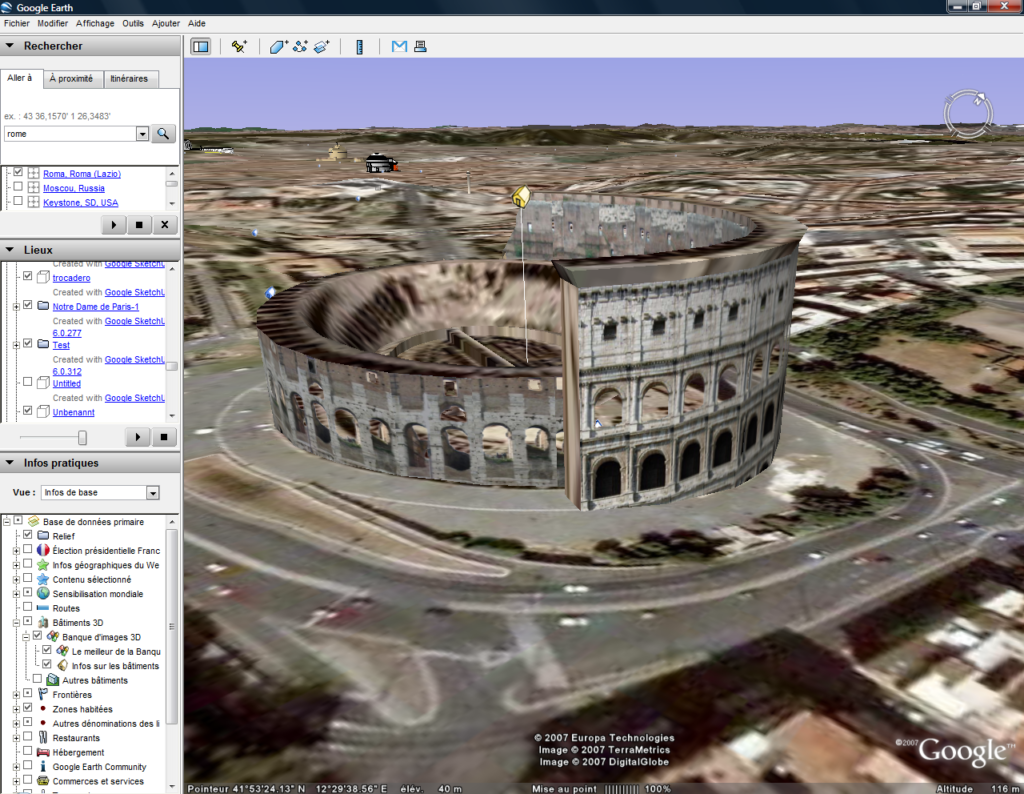Enable the Autres bâtiments checkbox
Viewport: 1024px width, 794px height.
(37, 678)
